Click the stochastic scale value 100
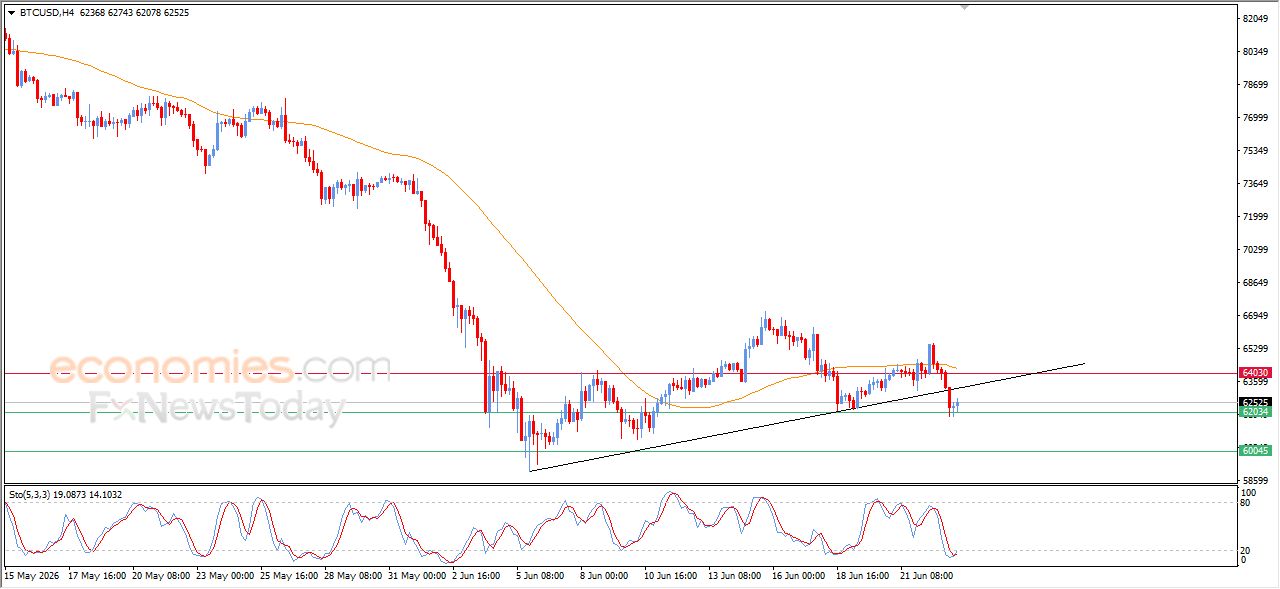The width and height of the screenshot is (1280, 589). (x=1250, y=494)
